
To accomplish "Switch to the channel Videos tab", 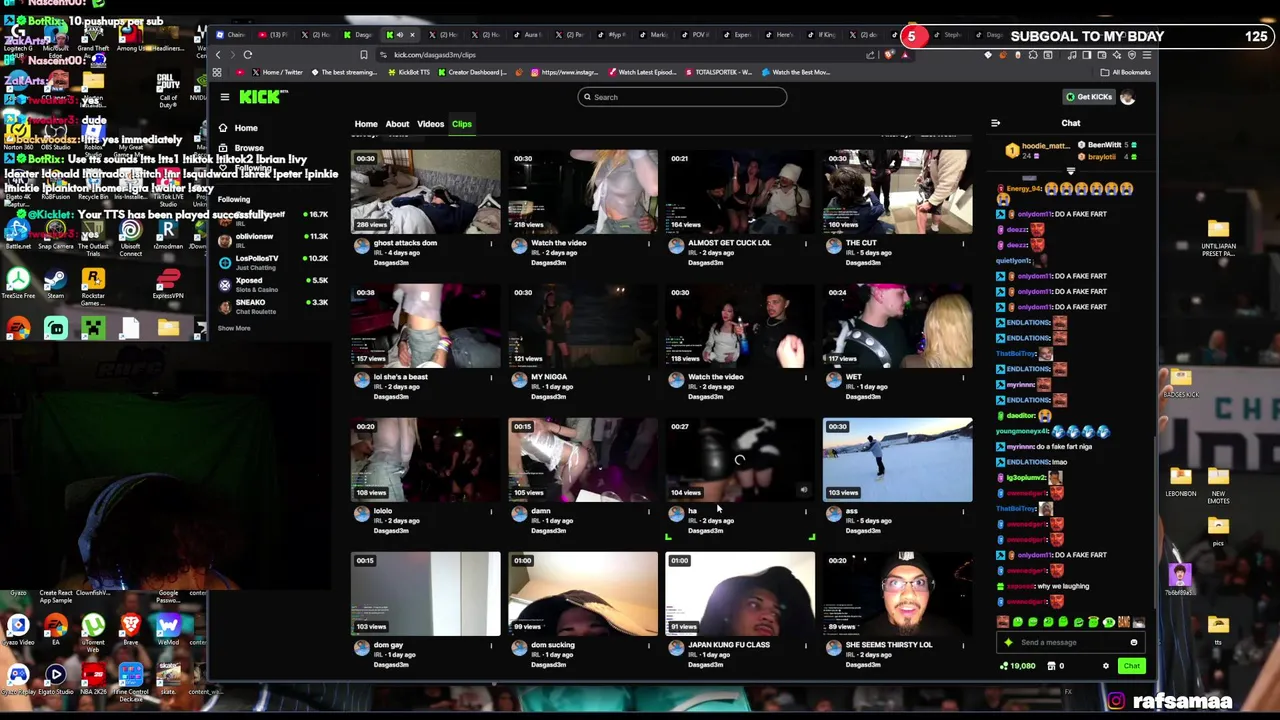I will pyautogui.click(x=430, y=124).
